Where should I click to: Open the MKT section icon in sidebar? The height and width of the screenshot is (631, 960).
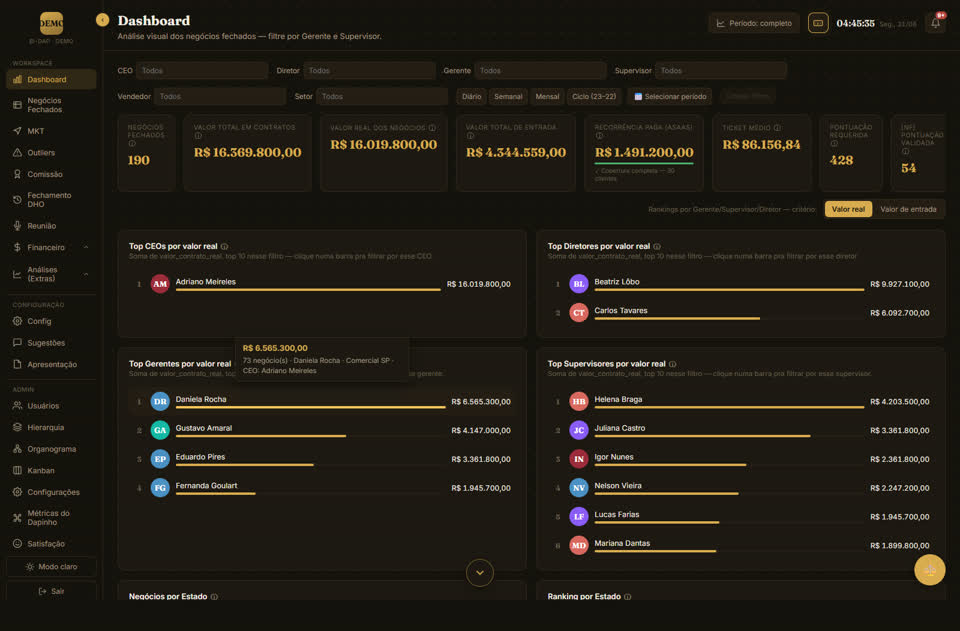point(17,131)
